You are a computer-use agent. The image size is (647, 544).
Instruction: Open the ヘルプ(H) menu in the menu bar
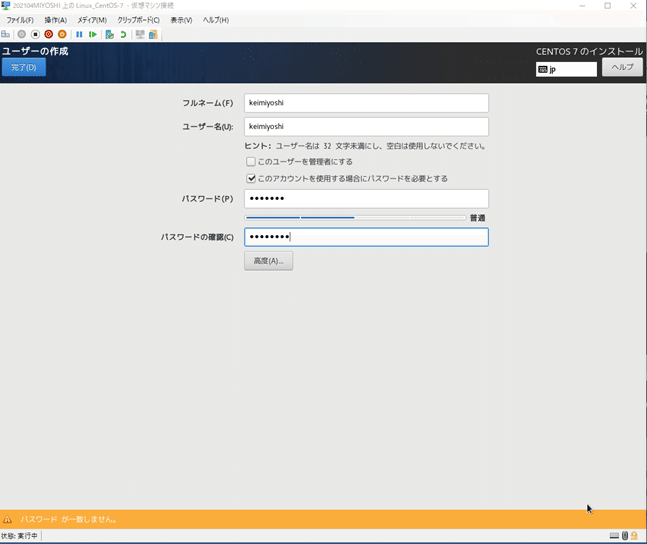216,20
